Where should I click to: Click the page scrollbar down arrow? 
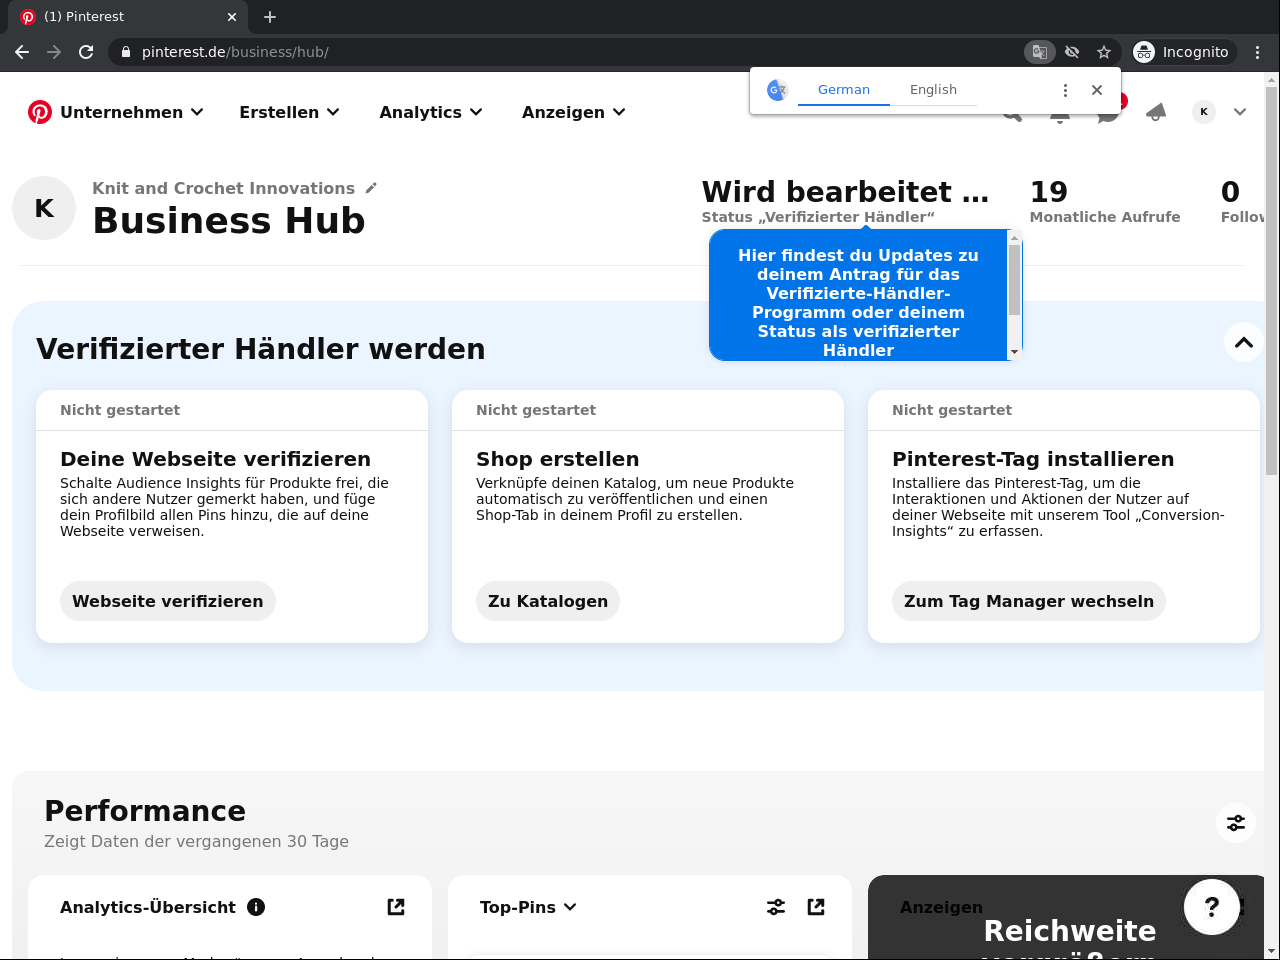pos(1272,951)
